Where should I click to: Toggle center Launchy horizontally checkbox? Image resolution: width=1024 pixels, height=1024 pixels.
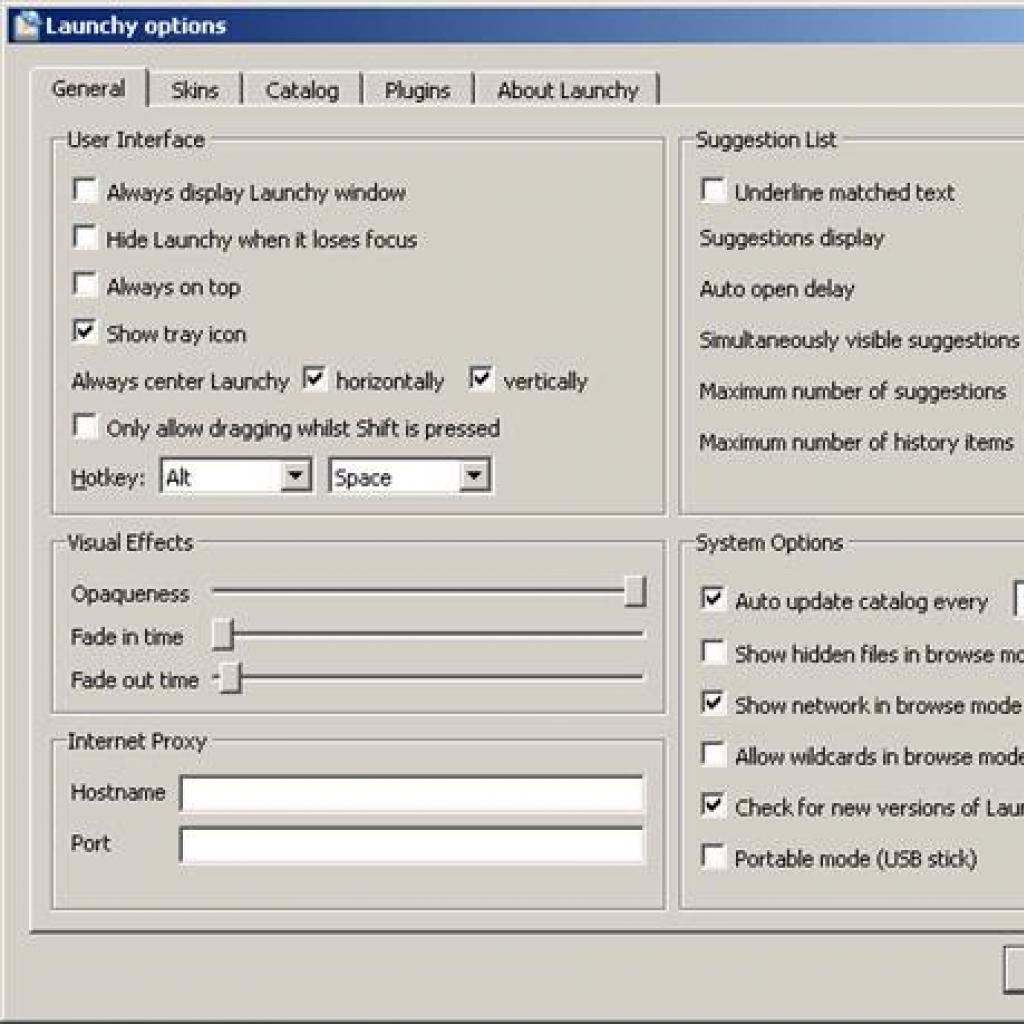314,379
